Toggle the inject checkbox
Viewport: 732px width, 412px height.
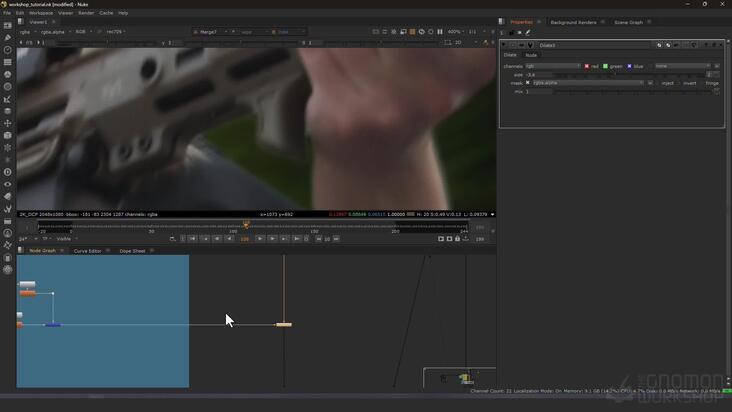click(659, 83)
